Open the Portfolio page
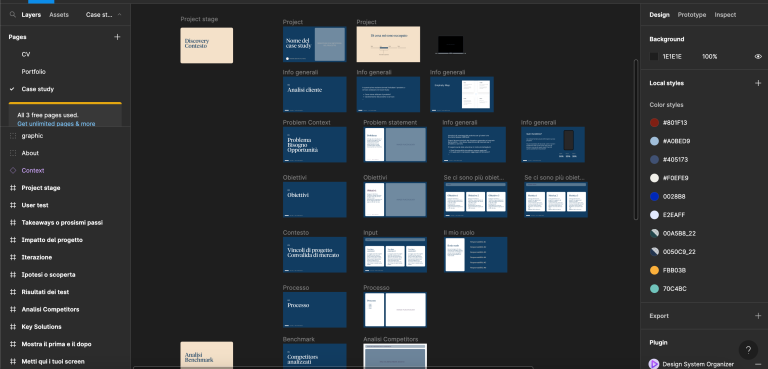 [33, 72]
